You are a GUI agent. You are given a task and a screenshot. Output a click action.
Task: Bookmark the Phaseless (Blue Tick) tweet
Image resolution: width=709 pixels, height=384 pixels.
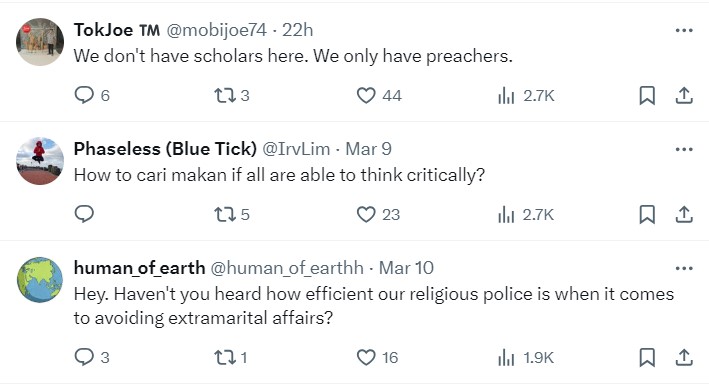pyautogui.click(x=647, y=214)
